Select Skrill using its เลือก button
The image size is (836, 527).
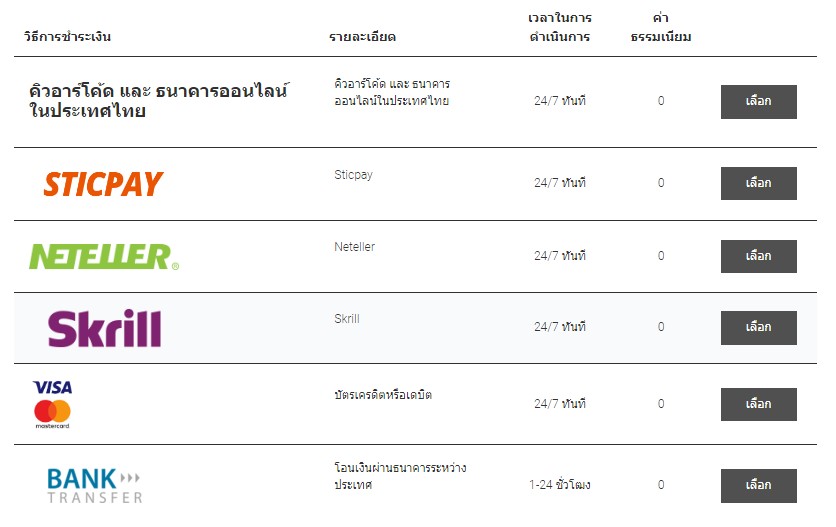758,327
